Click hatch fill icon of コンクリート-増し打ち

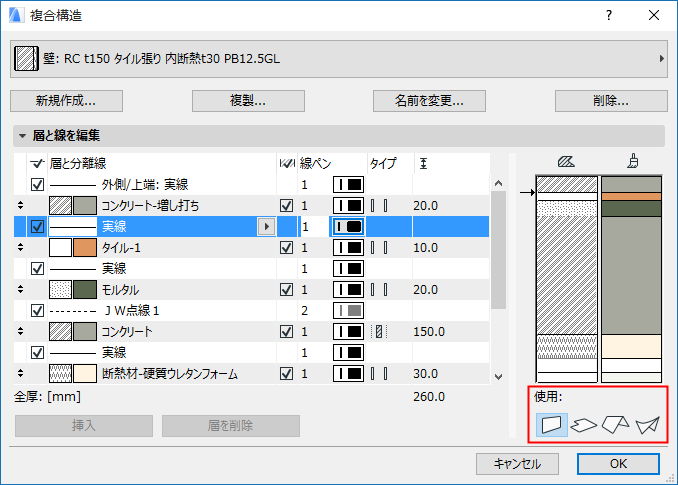61,206
